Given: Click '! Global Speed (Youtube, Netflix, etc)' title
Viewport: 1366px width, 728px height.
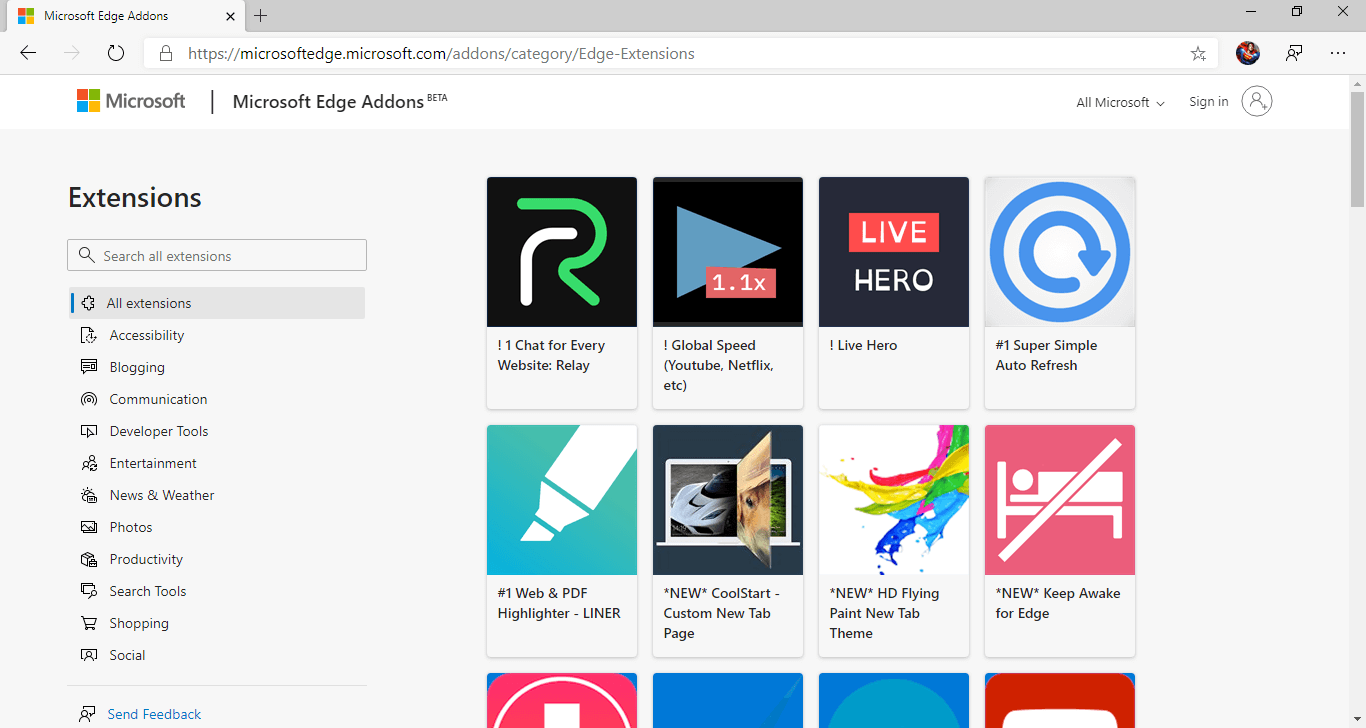Looking at the screenshot, I should click(x=718, y=365).
